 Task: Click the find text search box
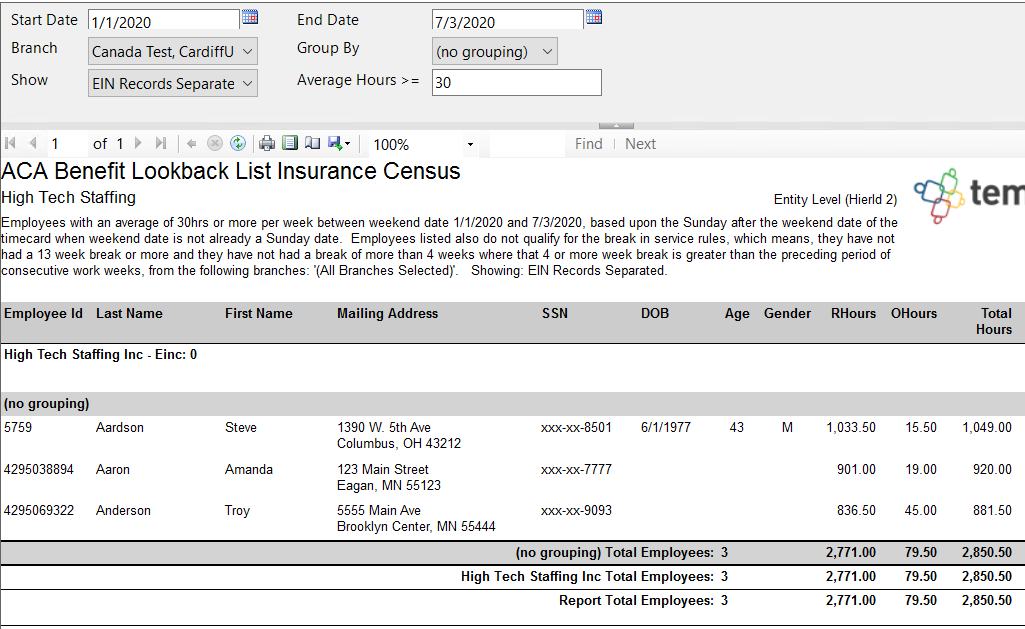[526, 144]
